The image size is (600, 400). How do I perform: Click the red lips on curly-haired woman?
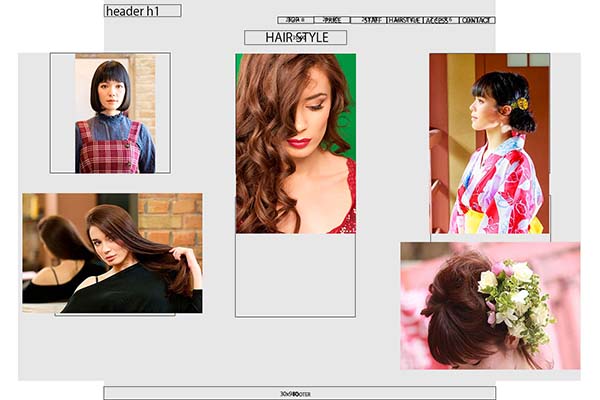299,143
